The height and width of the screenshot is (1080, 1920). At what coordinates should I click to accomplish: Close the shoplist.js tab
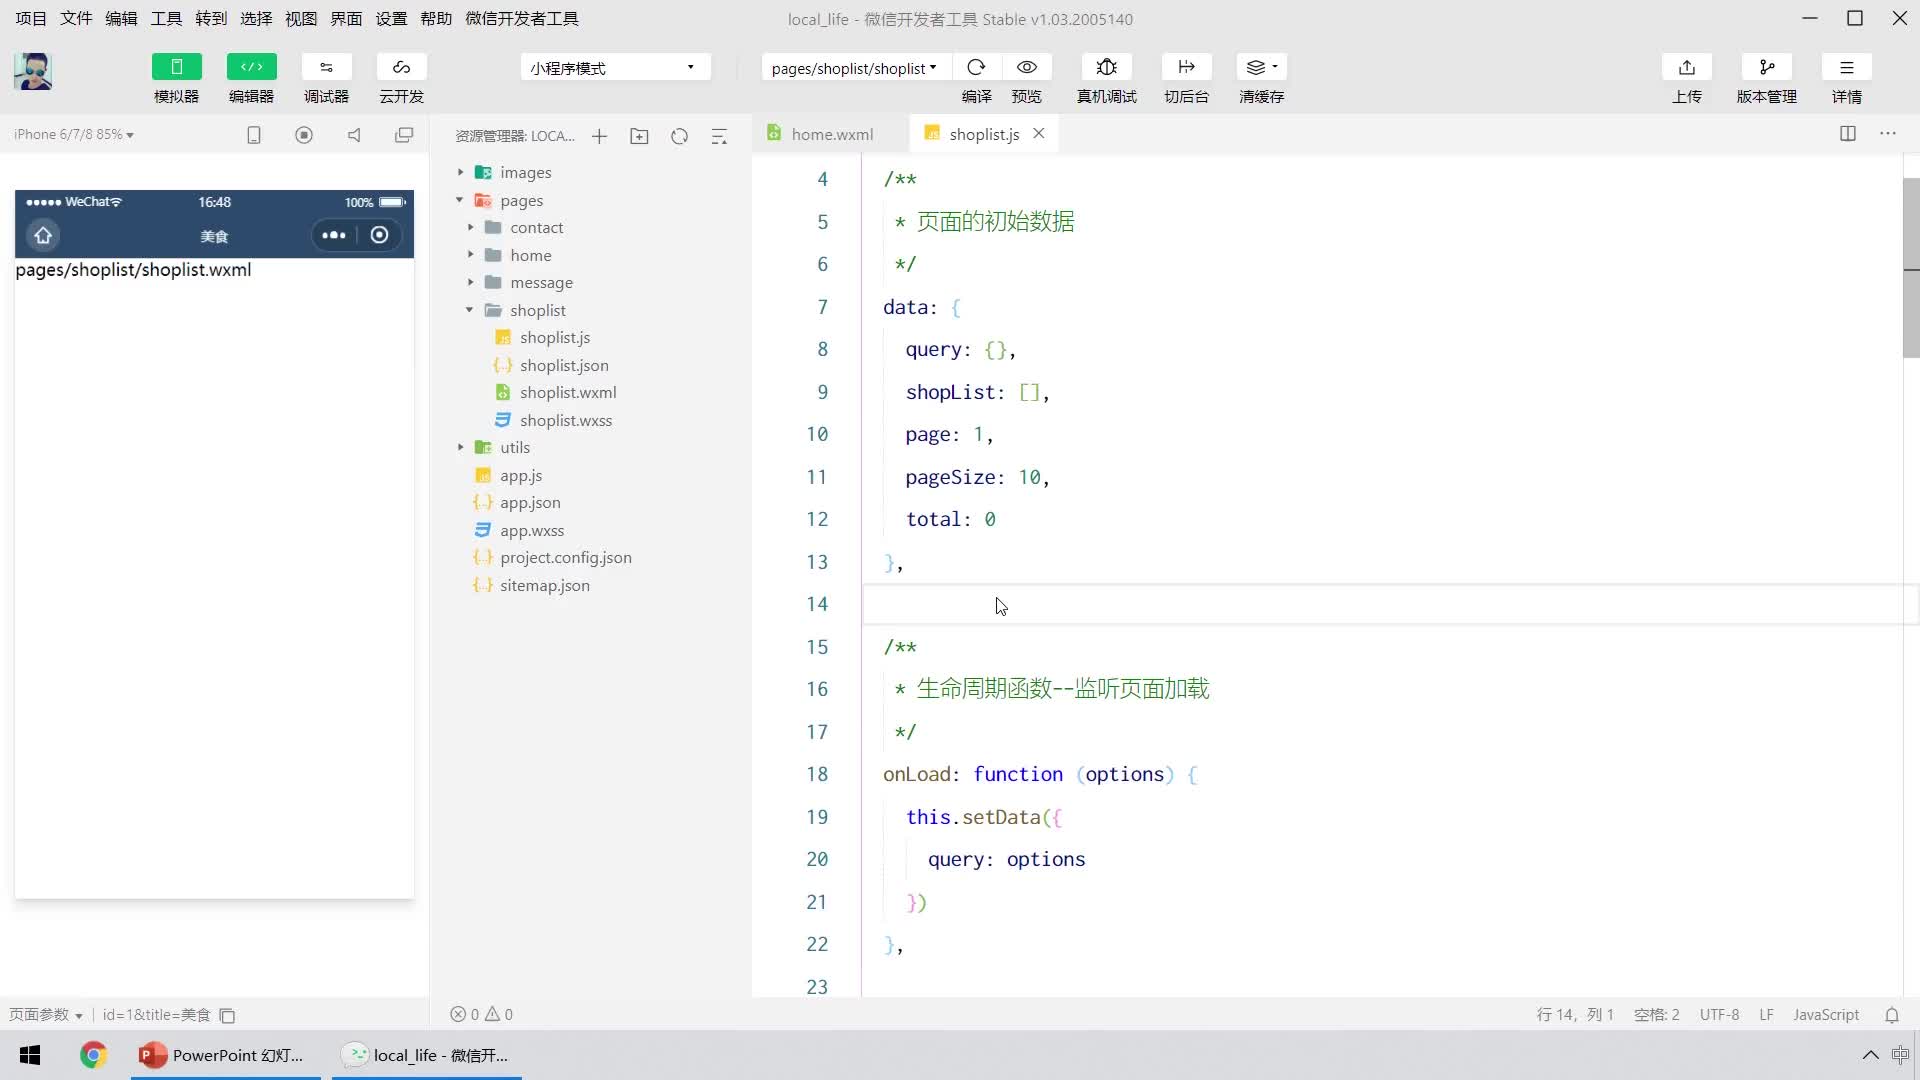(x=1039, y=133)
